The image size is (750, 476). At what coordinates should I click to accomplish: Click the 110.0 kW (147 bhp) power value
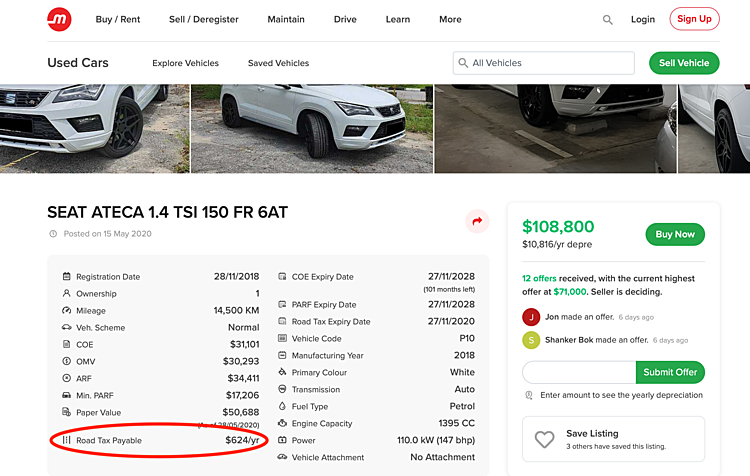click(436, 440)
